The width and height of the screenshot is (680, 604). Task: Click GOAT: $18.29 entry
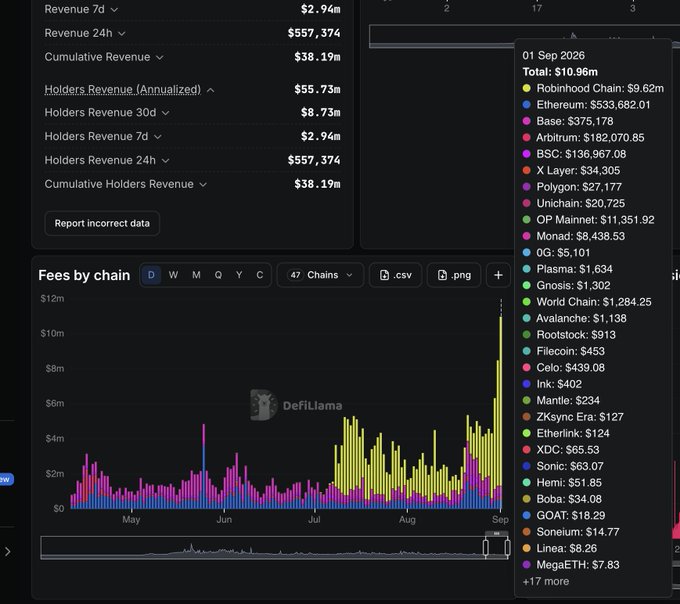(x=564, y=516)
